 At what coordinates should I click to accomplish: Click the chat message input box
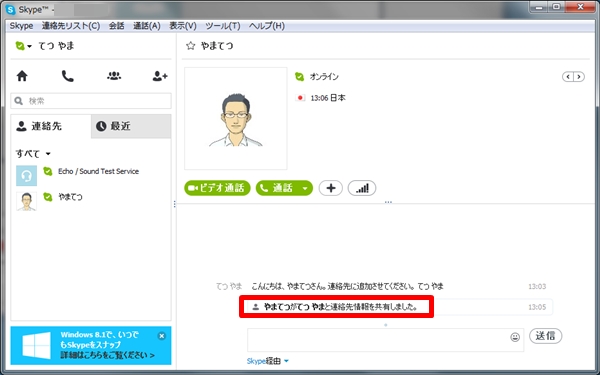(385, 340)
